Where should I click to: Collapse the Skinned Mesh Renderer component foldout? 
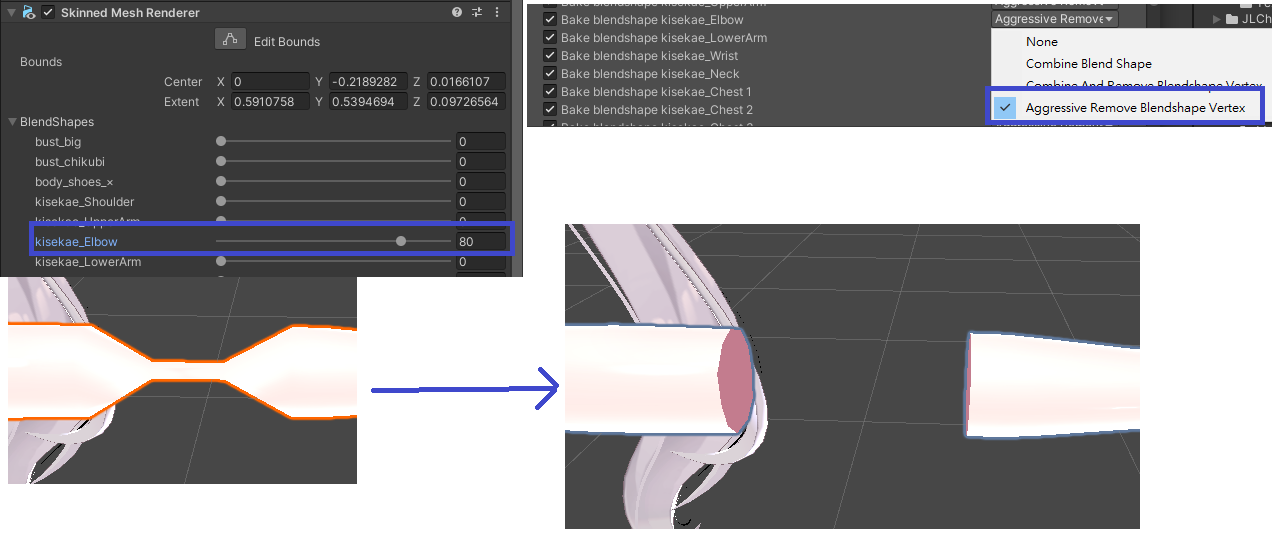tap(11, 13)
